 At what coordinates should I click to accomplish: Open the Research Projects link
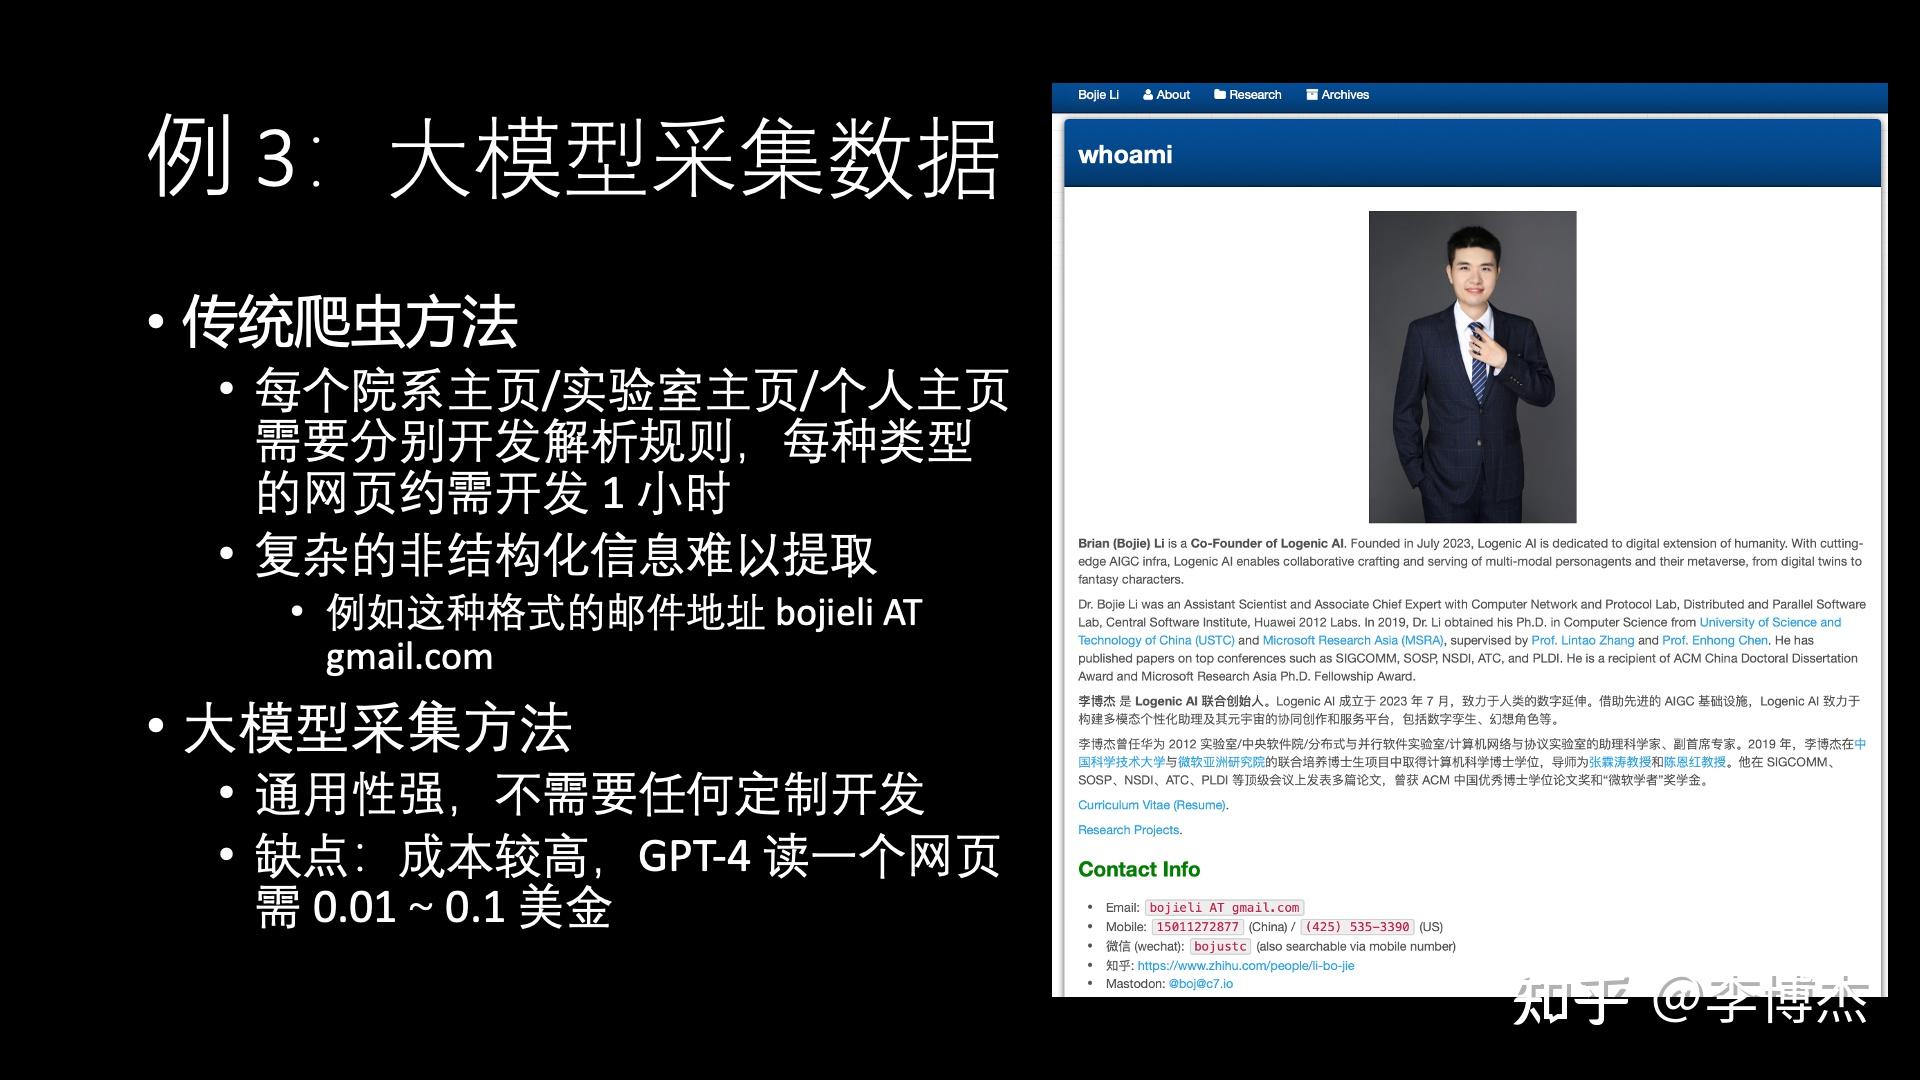pos(1128,830)
